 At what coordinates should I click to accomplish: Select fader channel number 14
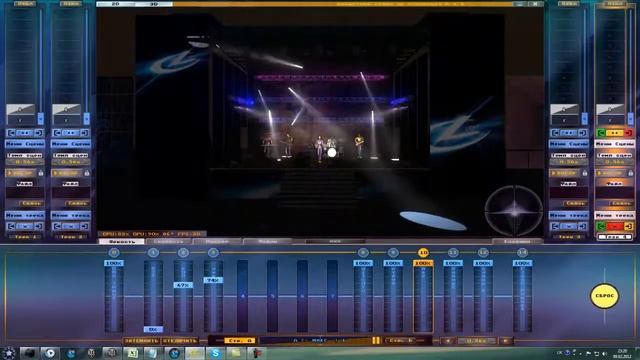(x=522, y=253)
